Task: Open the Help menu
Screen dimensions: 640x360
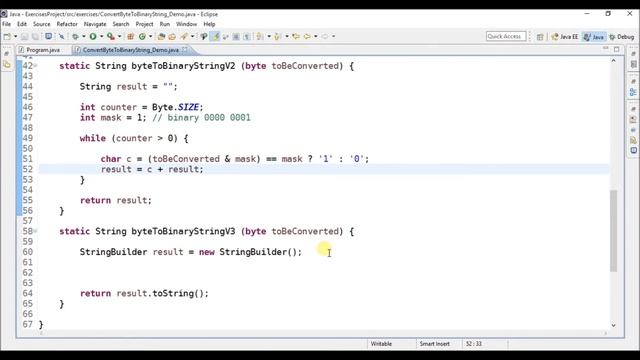Action: coord(209,24)
